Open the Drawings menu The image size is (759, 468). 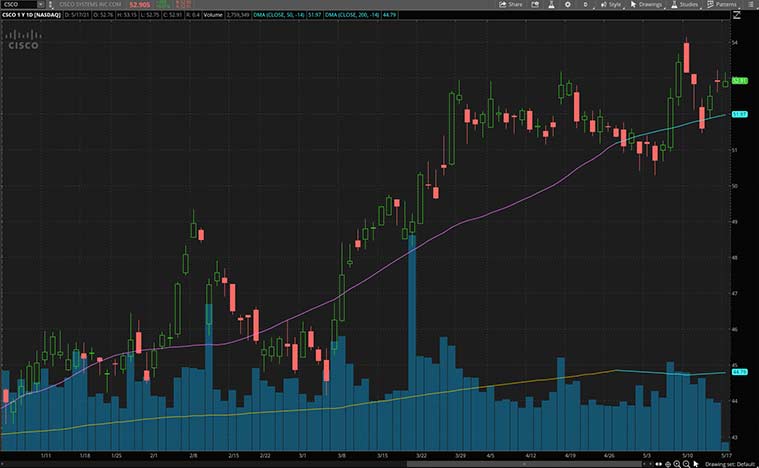pyautogui.click(x=648, y=5)
